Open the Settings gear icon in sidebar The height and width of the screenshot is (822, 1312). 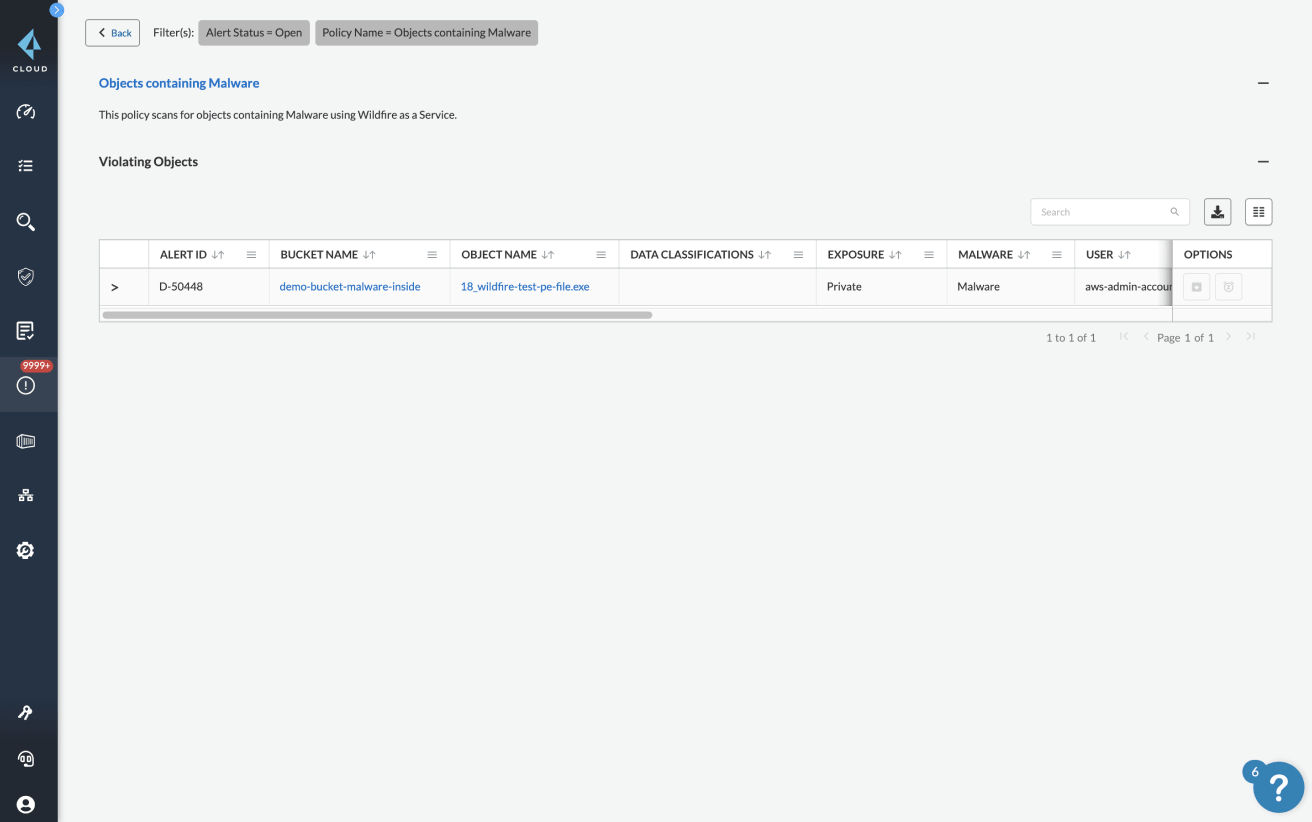(x=26, y=550)
